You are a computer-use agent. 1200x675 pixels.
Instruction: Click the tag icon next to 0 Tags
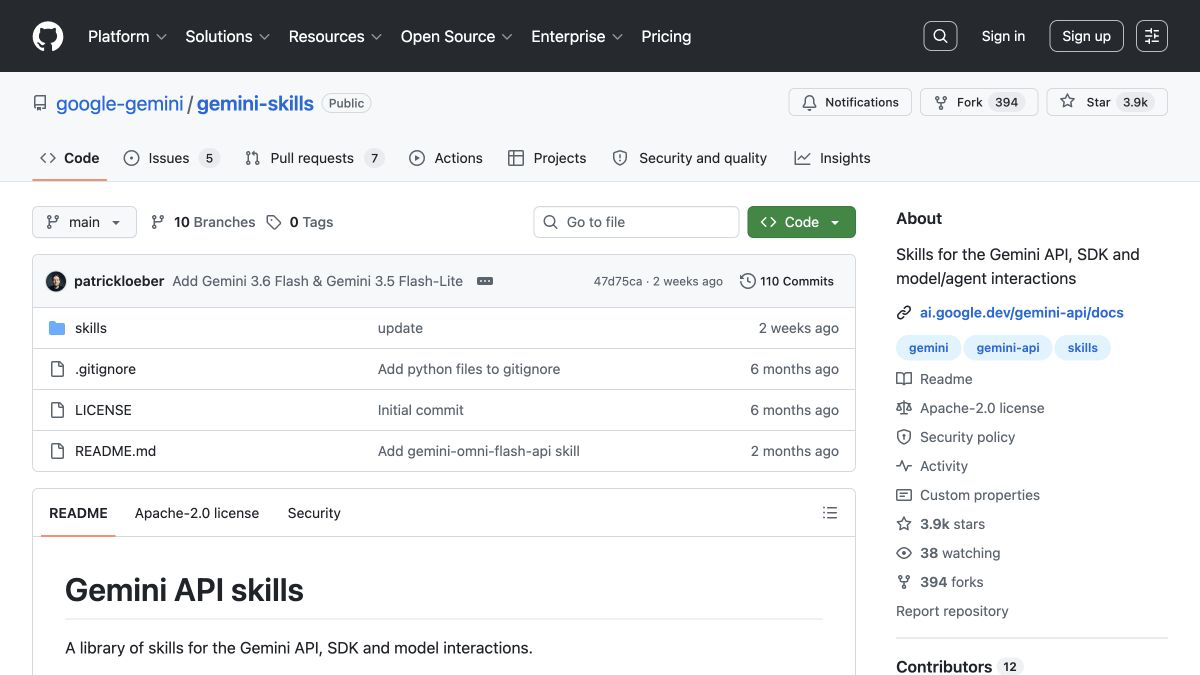[x=274, y=222]
